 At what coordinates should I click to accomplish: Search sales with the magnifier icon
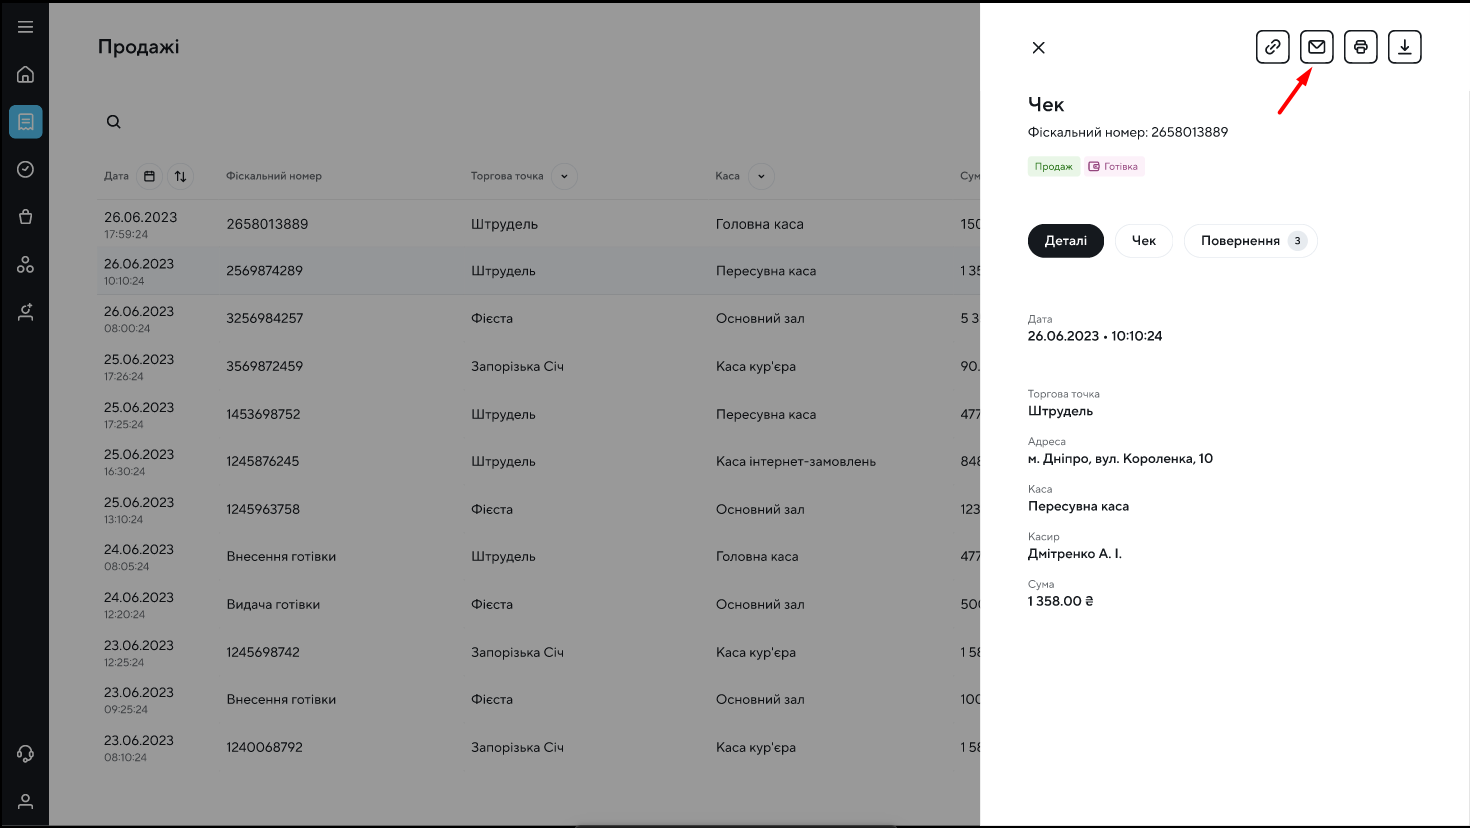coord(114,122)
